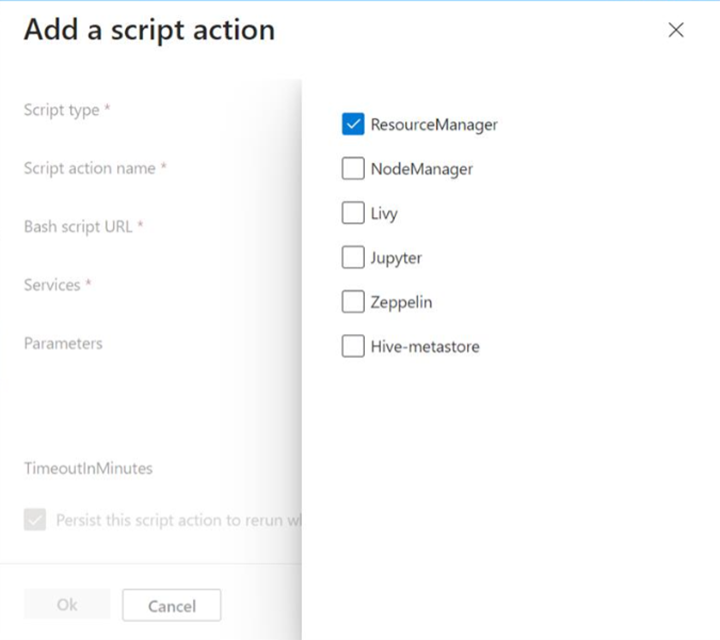
Task: Tick the Livy service checkbox
Action: coord(353,213)
